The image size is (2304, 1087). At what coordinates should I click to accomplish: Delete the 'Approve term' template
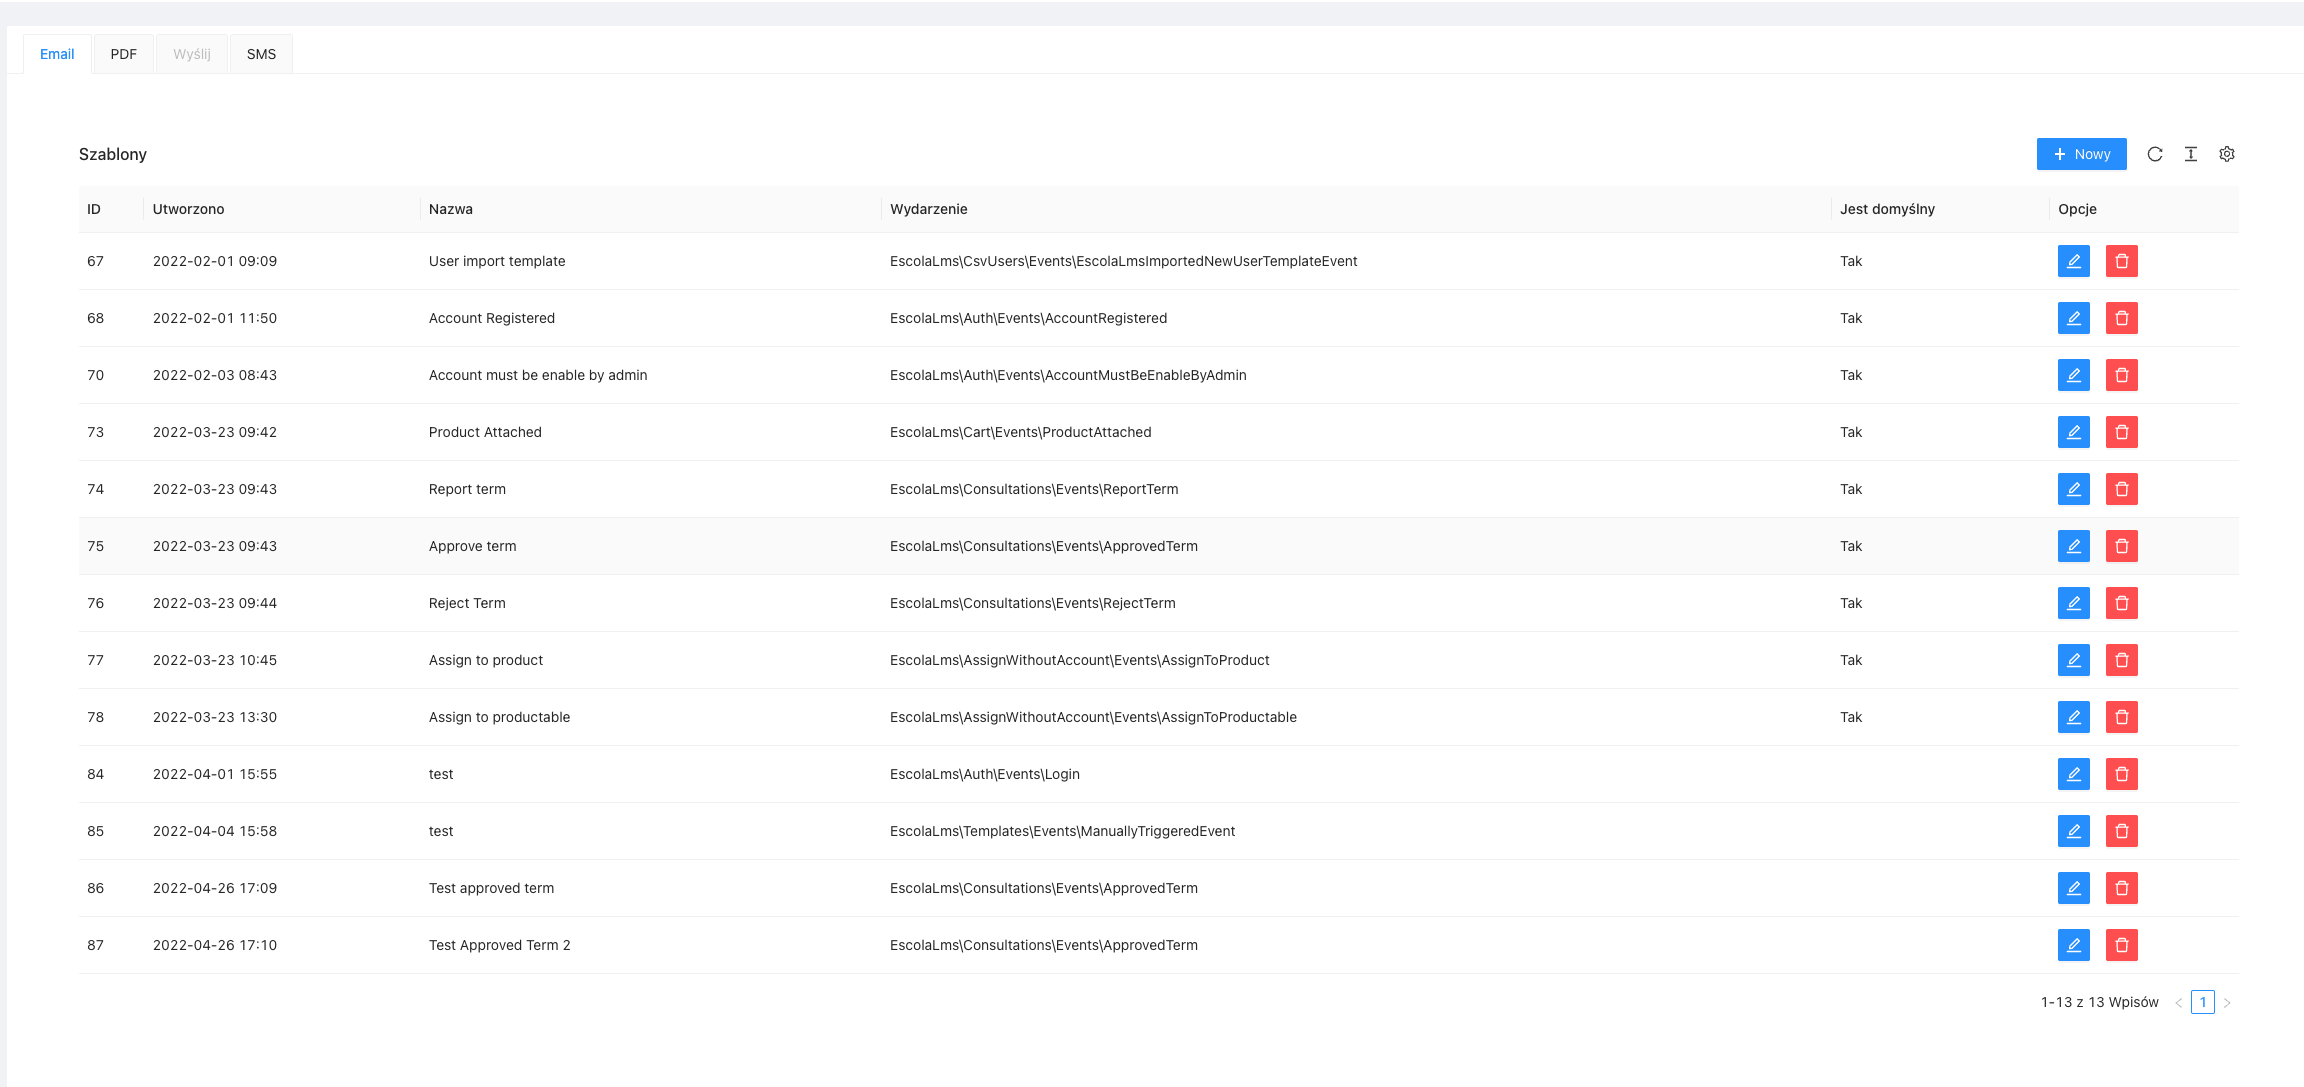pos(2121,546)
